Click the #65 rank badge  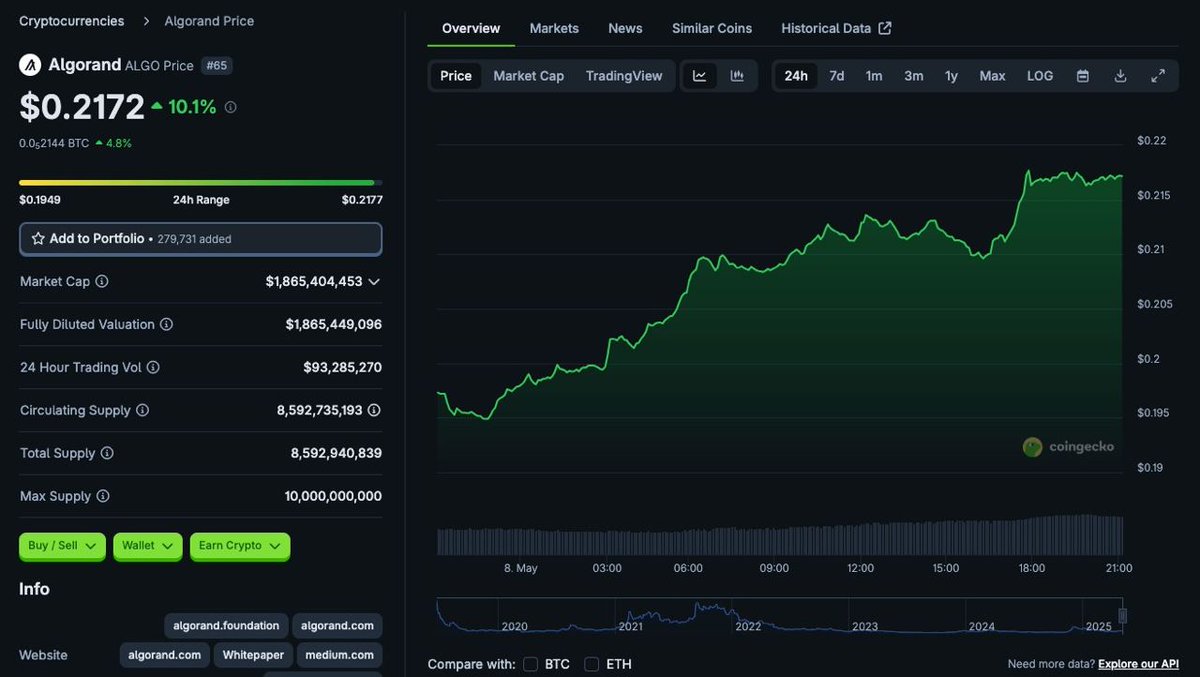point(216,66)
